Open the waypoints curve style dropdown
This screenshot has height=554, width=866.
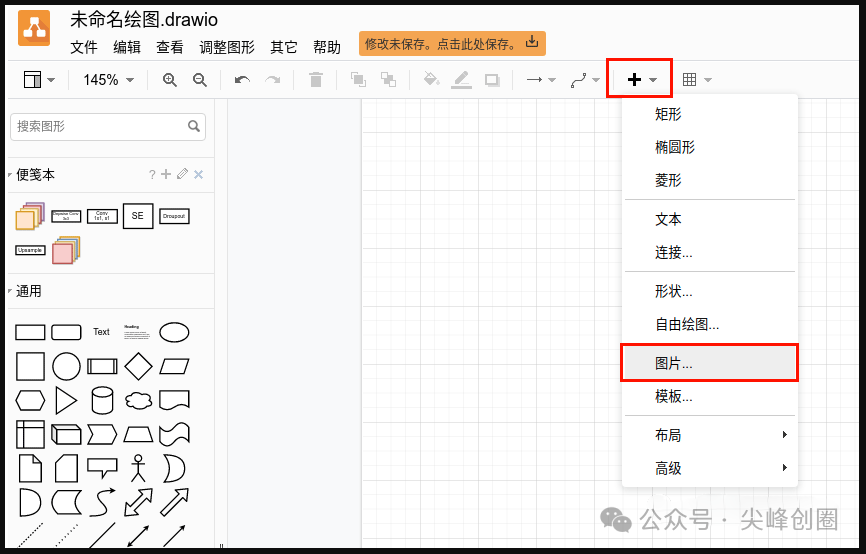585,80
